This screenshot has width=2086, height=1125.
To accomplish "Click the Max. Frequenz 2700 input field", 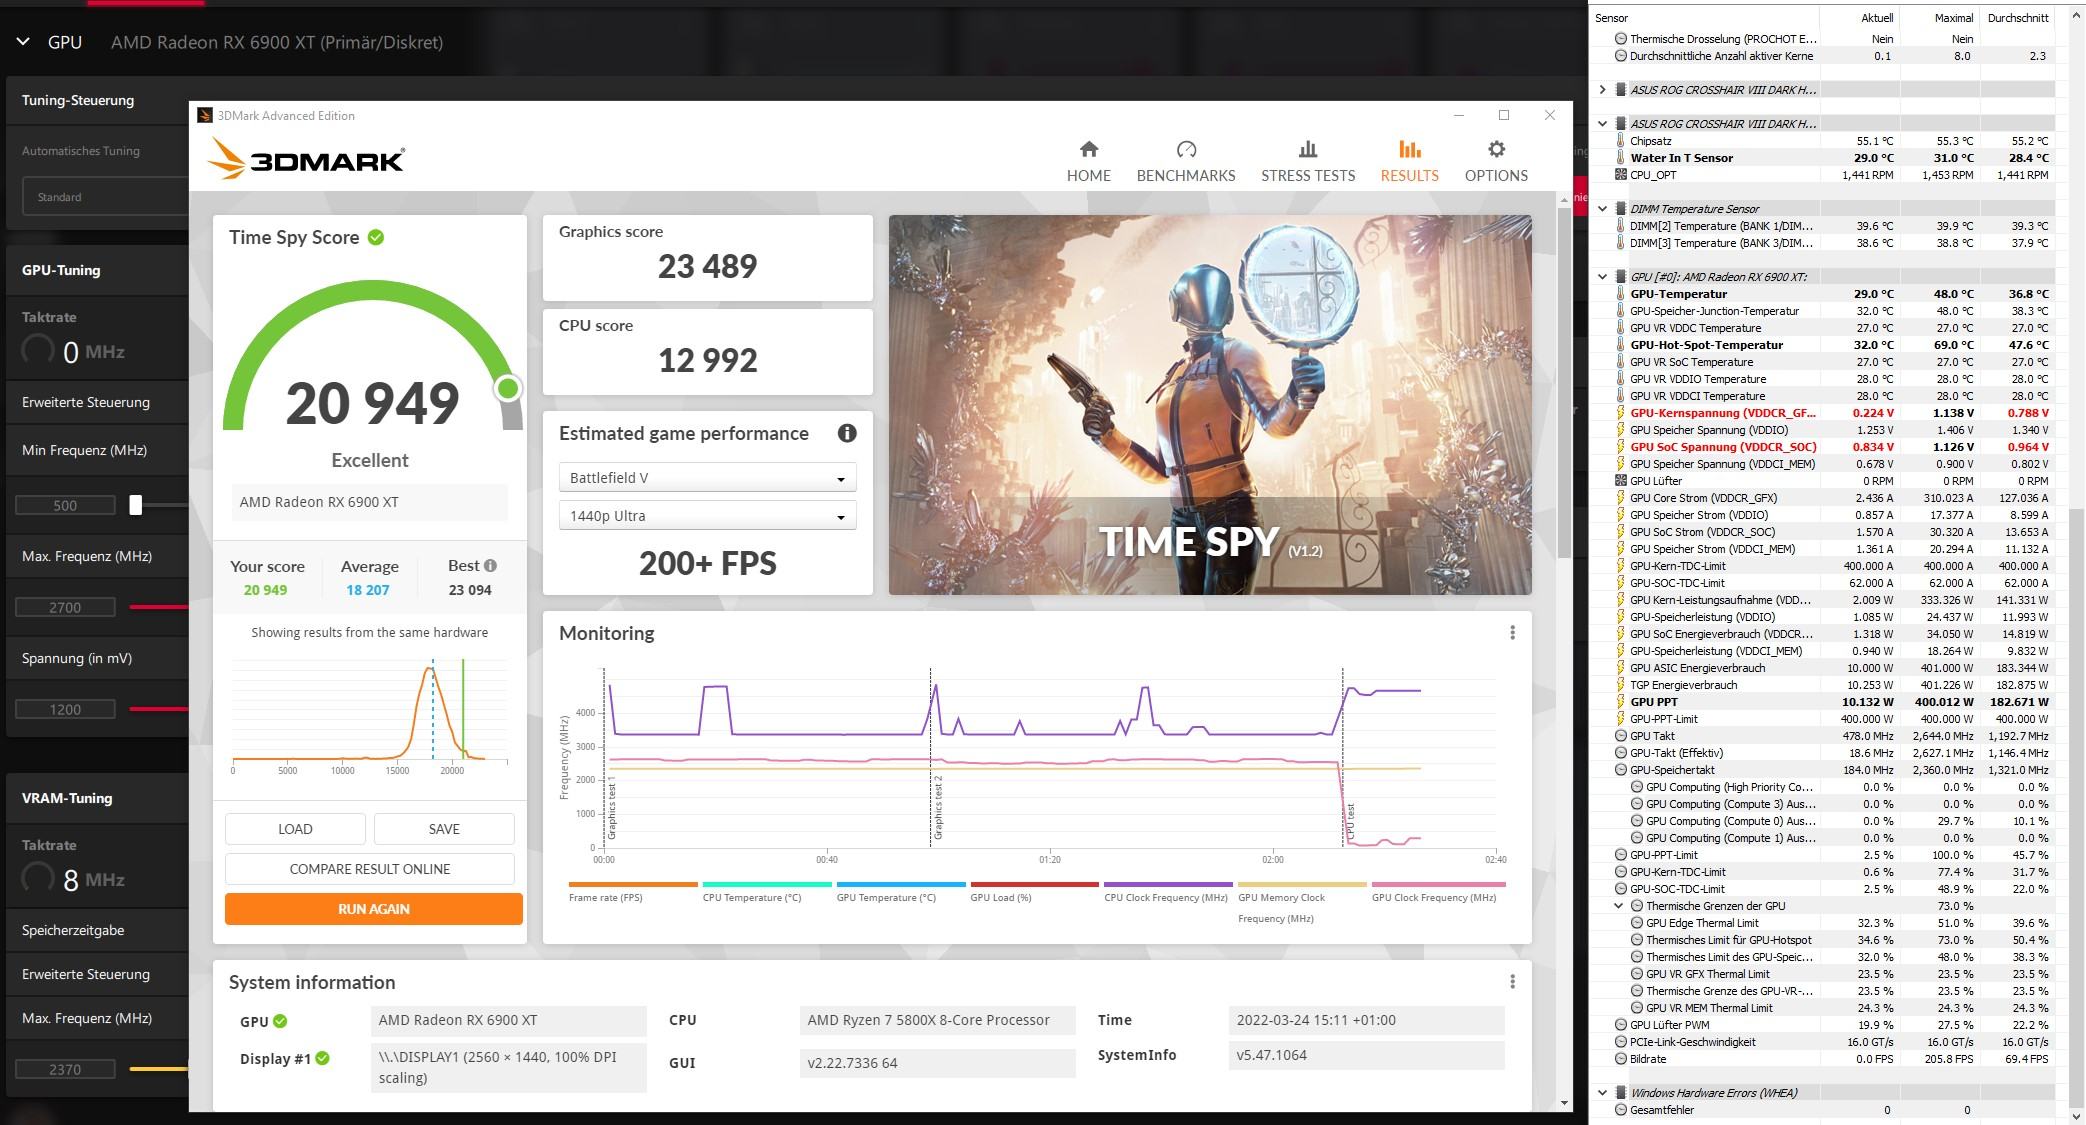I will [65, 607].
